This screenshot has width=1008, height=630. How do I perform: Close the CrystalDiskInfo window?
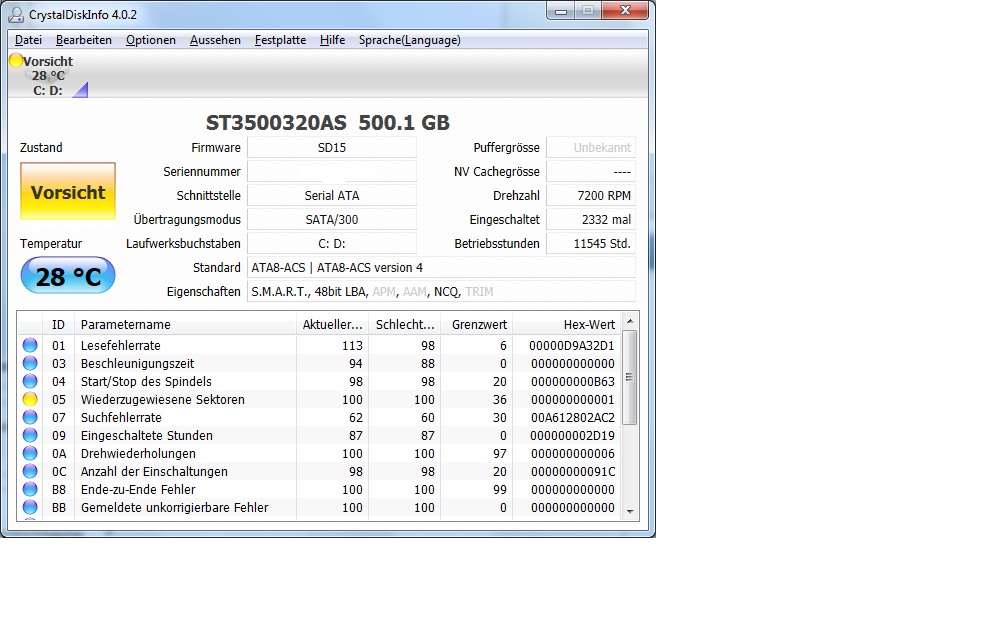point(625,11)
